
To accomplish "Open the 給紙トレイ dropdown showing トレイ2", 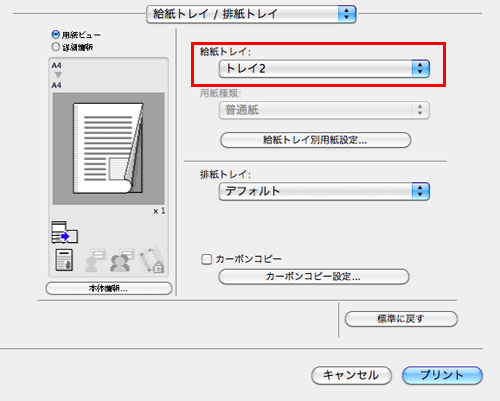I will pos(324,69).
